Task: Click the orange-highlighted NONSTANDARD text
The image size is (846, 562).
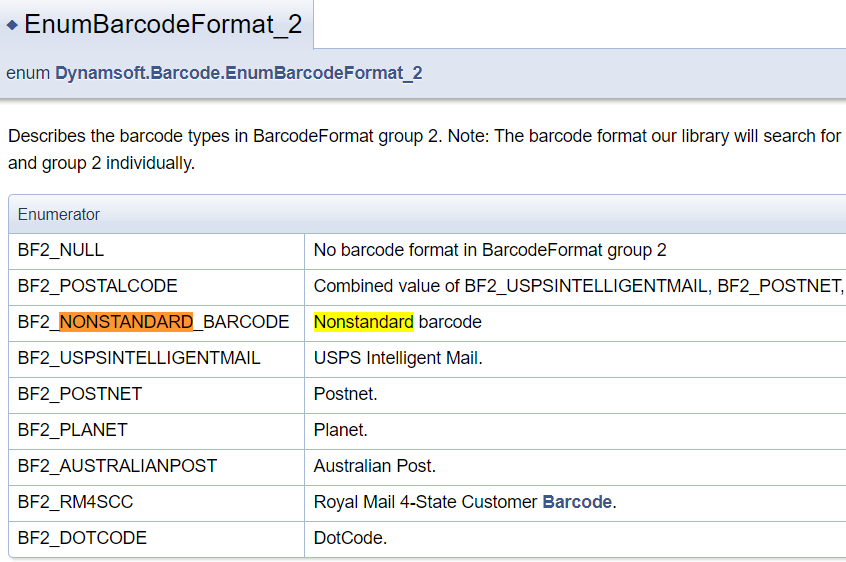Action: tap(125, 322)
